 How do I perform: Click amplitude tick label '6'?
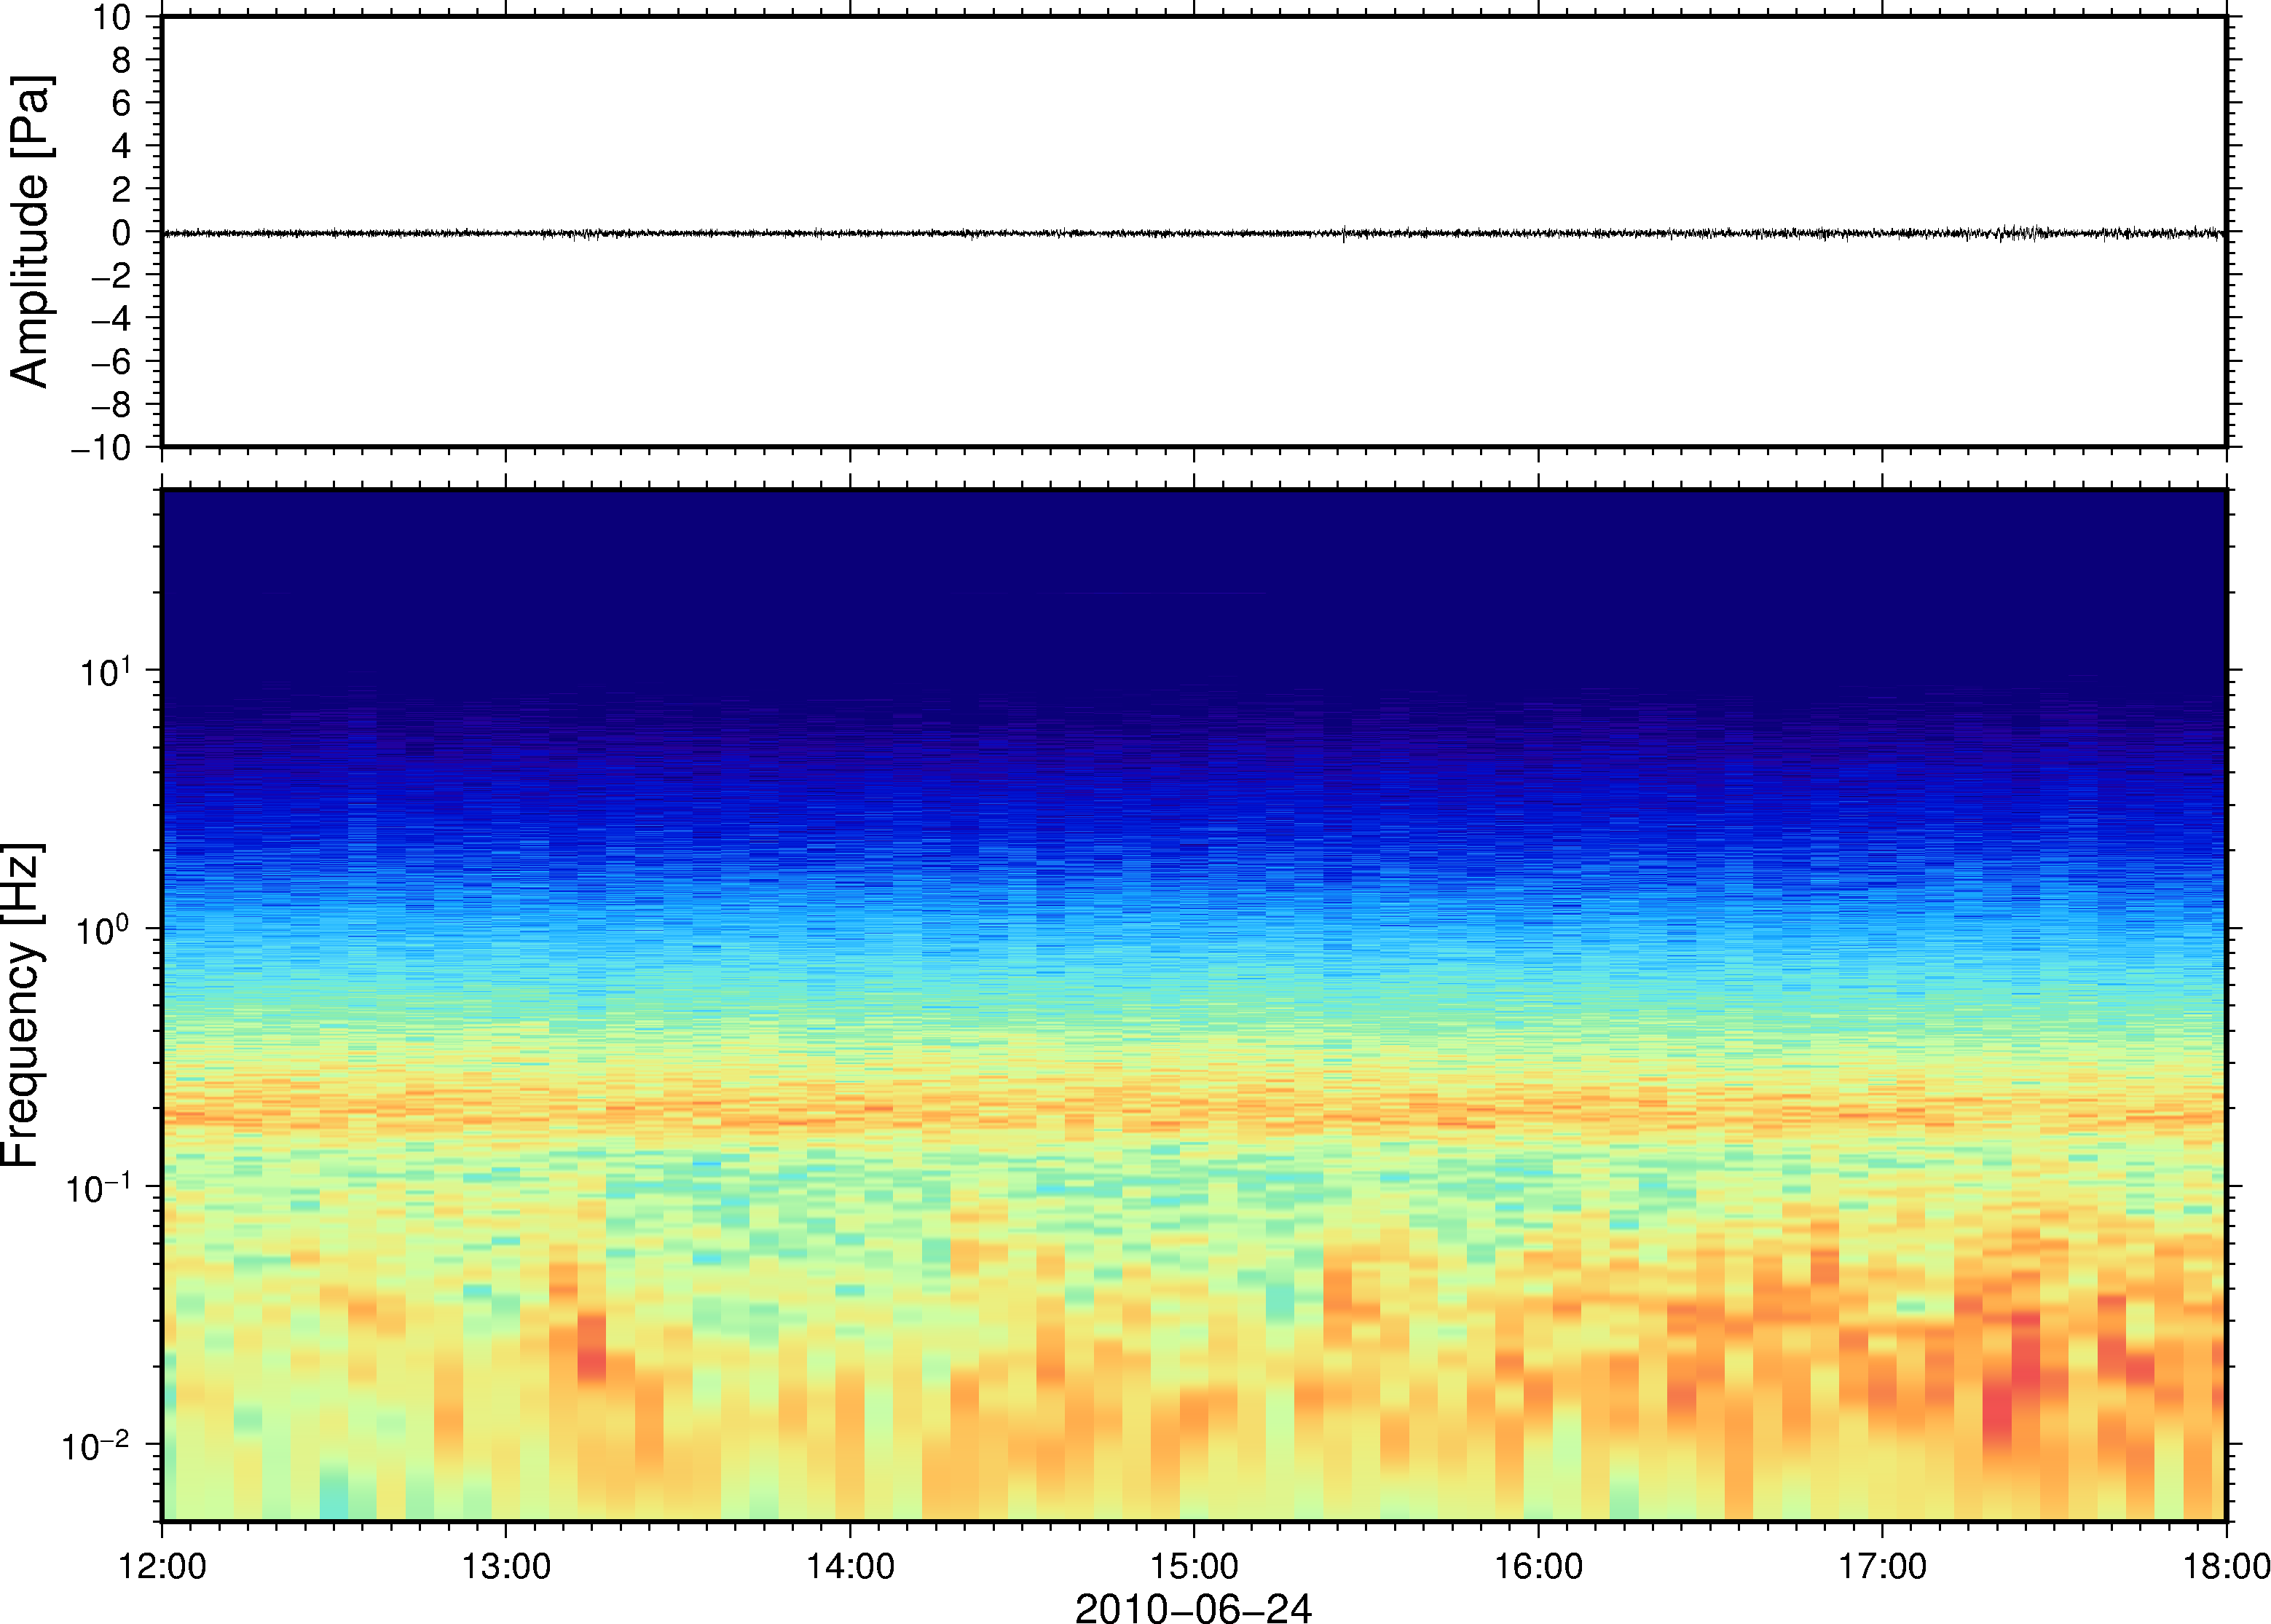[x=122, y=103]
